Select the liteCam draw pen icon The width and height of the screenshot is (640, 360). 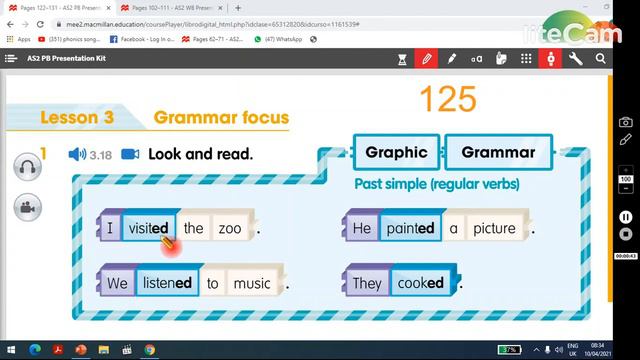coord(625,140)
